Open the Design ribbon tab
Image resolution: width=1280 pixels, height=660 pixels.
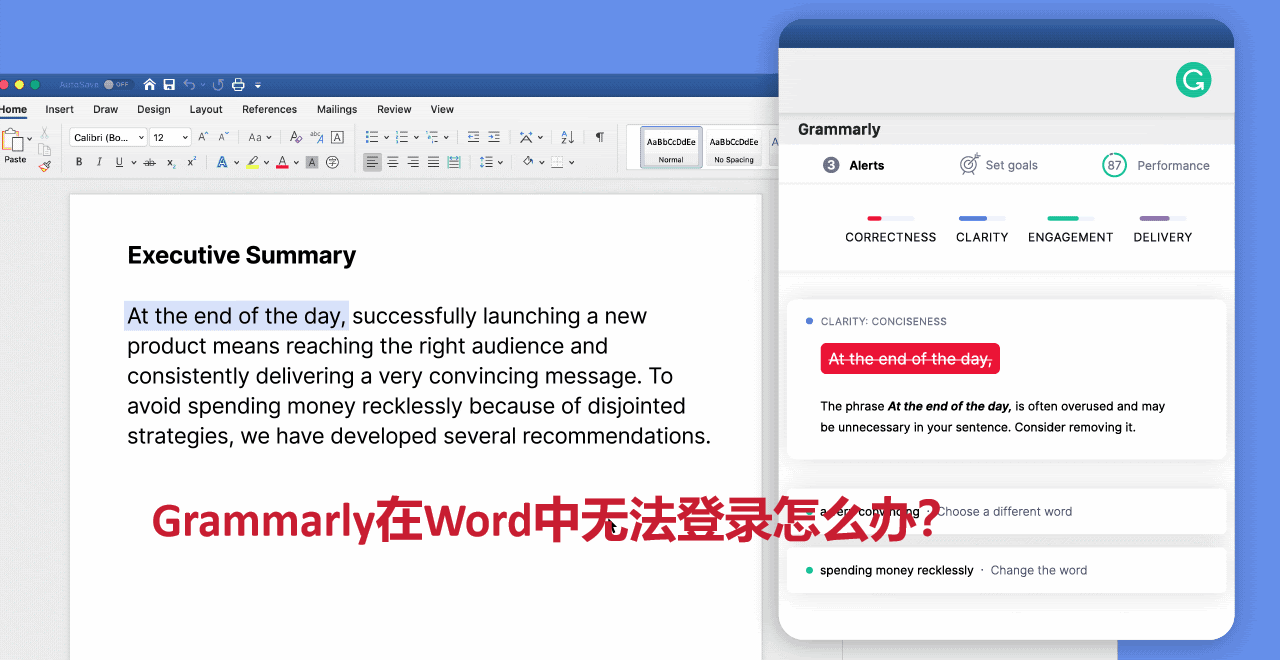154,109
